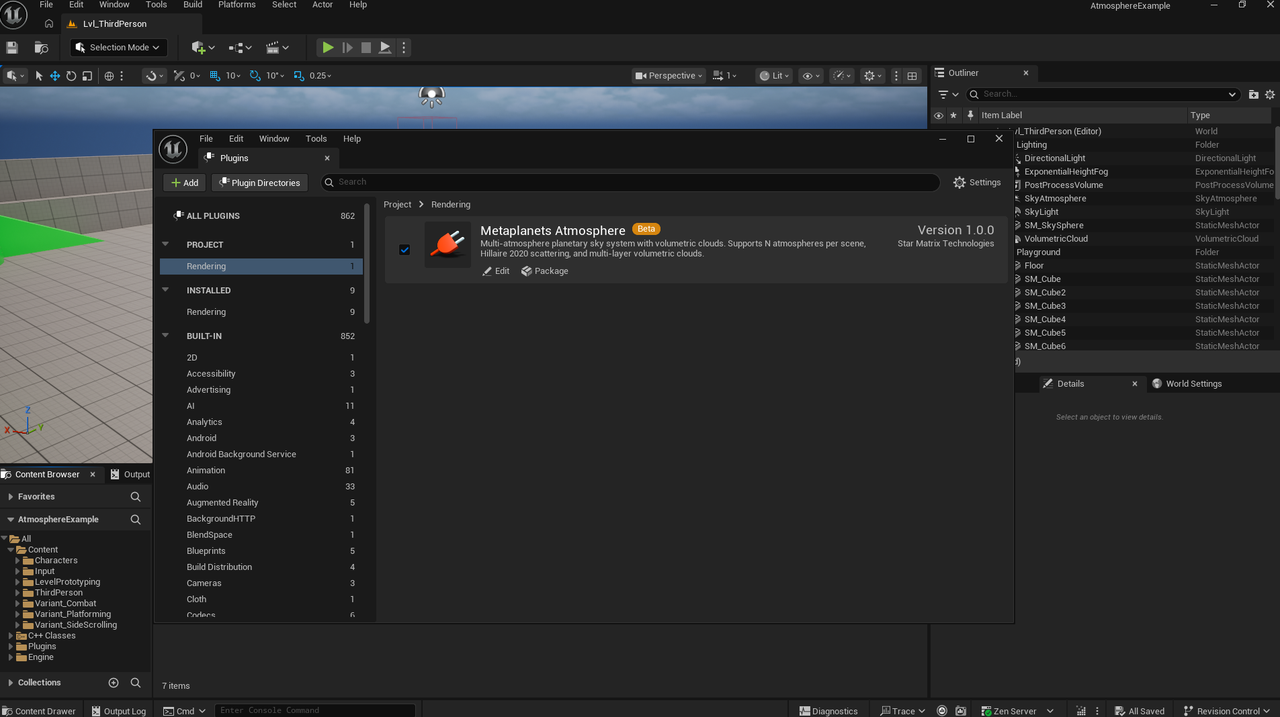The width and height of the screenshot is (1280, 717).
Task: Open the Plugins window Settings button
Action: click(x=977, y=182)
